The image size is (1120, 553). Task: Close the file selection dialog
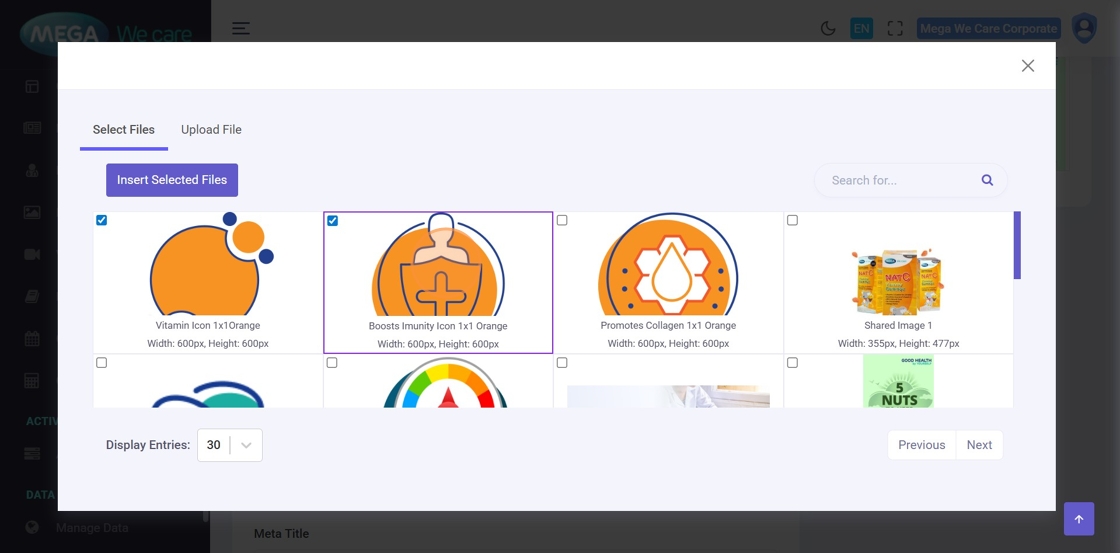click(x=1027, y=66)
